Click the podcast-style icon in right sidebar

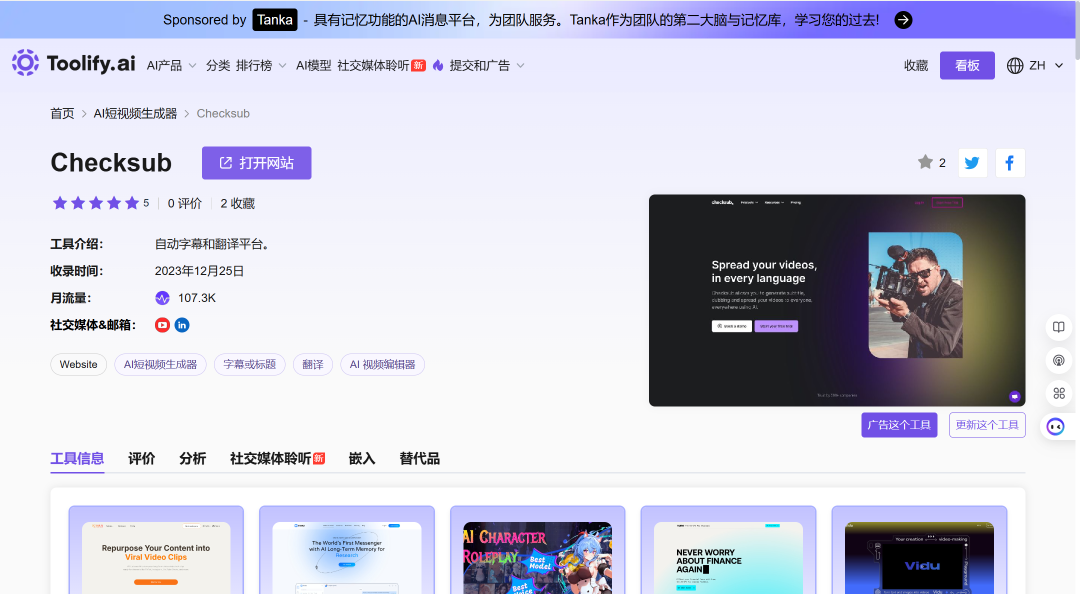1059,360
